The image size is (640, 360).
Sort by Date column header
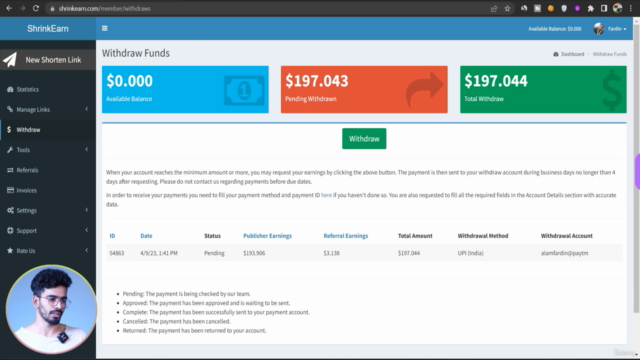point(146,236)
